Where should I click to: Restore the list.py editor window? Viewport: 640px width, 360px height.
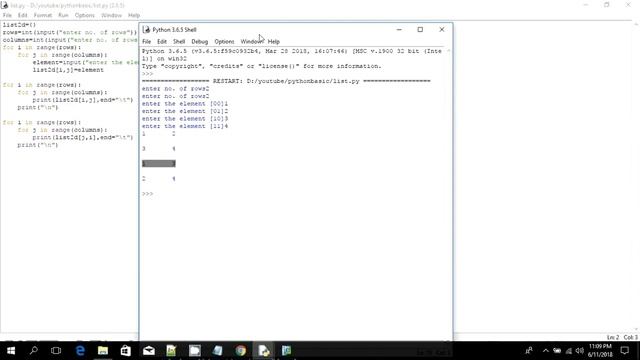pyautogui.click(x=607, y=5)
